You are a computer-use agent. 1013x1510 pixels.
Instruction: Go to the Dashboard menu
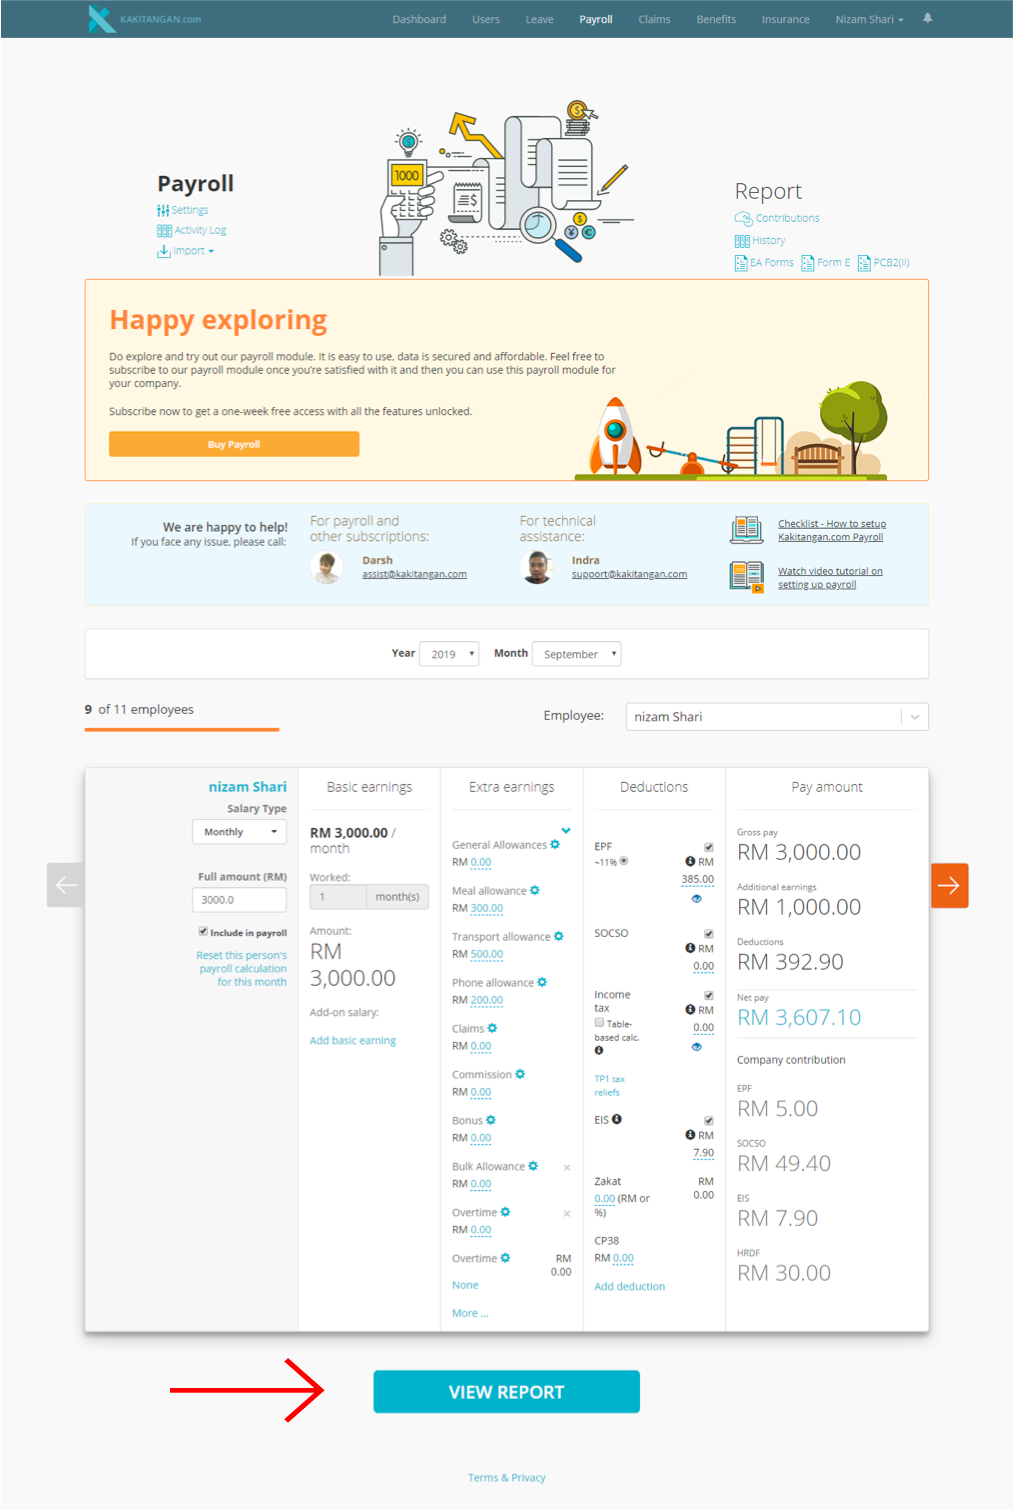pos(419,19)
